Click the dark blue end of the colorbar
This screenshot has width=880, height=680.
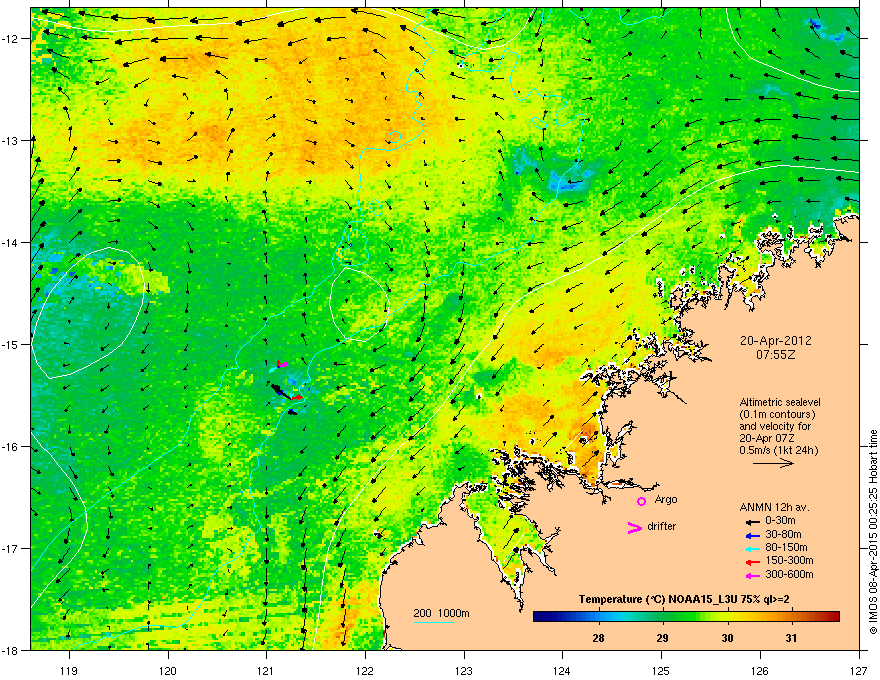[x=539, y=617]
